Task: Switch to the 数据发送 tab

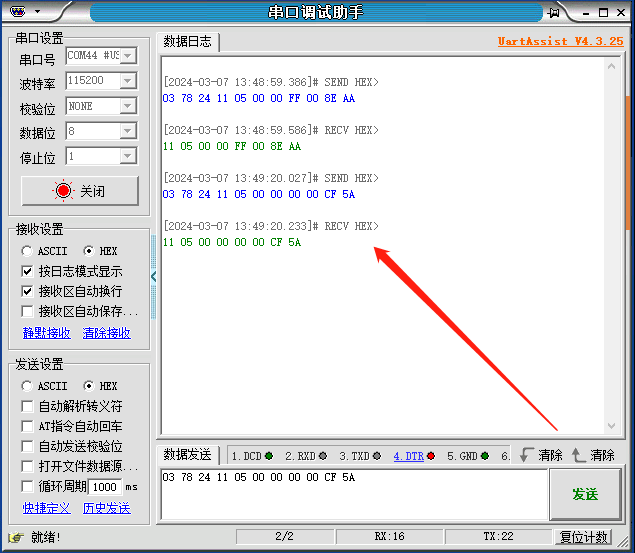Action: tap(187, 455)
